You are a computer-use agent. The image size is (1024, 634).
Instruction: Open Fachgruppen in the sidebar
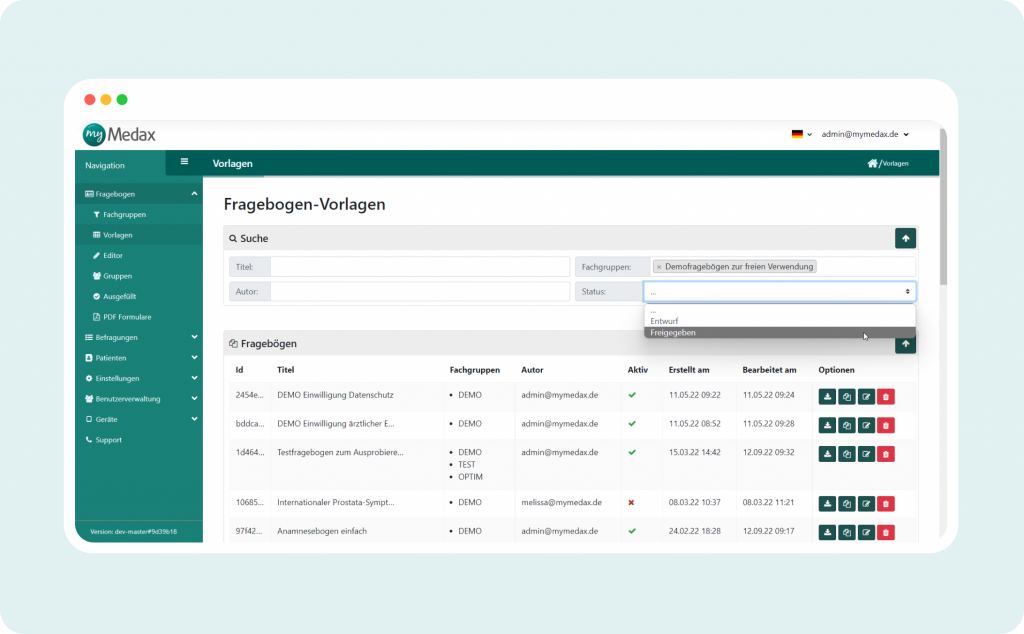pyautogui.click(x=124, y=215)
